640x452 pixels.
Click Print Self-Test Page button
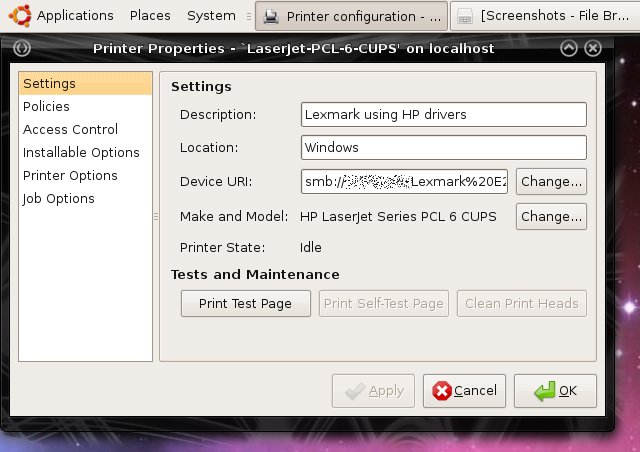click(x=384, y=303)
